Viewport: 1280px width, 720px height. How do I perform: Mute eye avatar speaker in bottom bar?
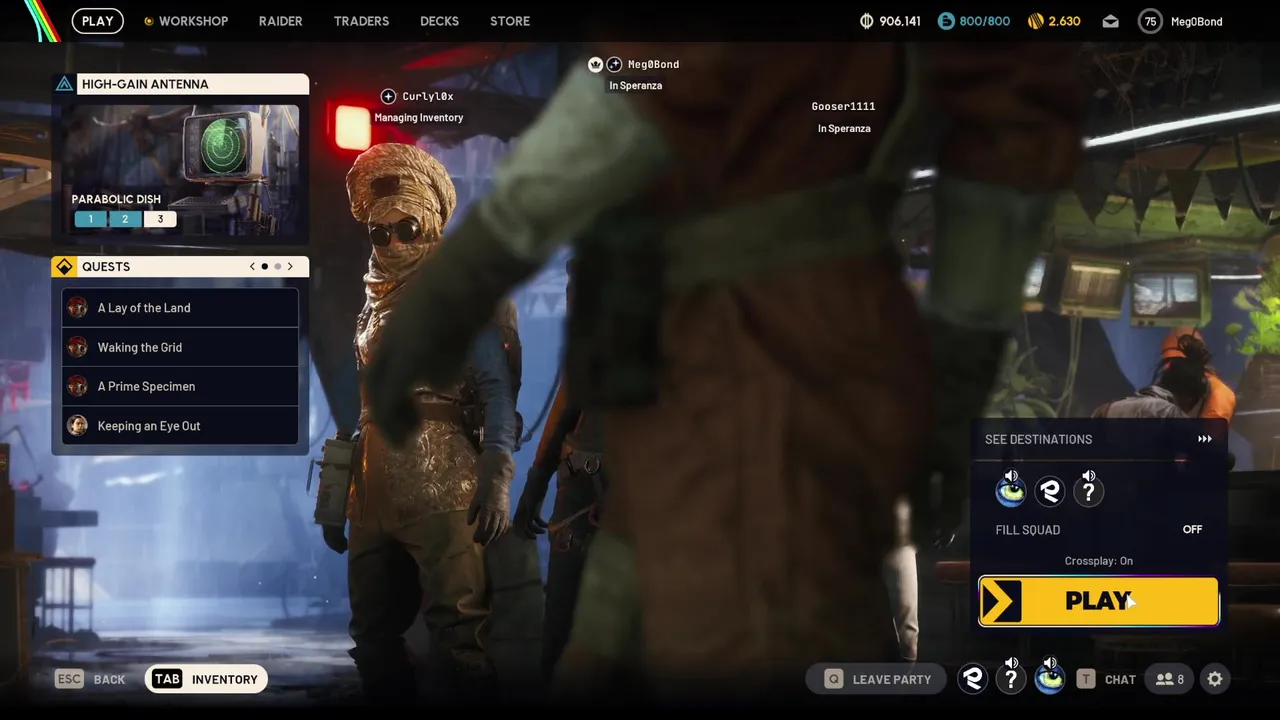pyautogui.click(x=1050, y=663)
